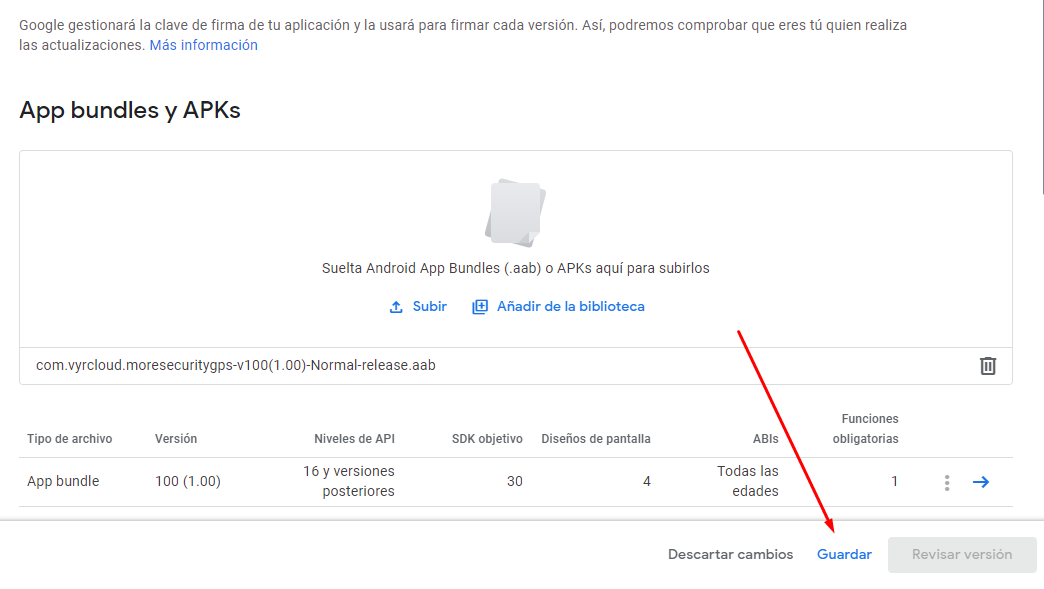Open the Más información link
1044x589 pixels.
click(203, 45)
